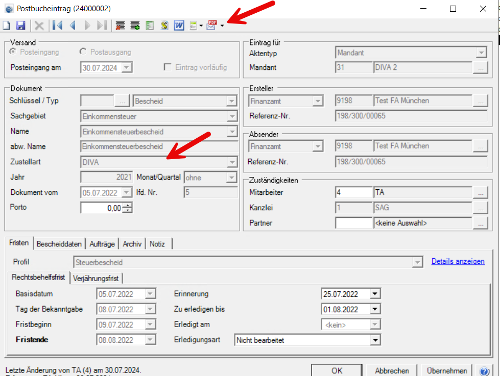
Task: Click the yellow dollar icon in the toolbar
Action: click(164, 26)
